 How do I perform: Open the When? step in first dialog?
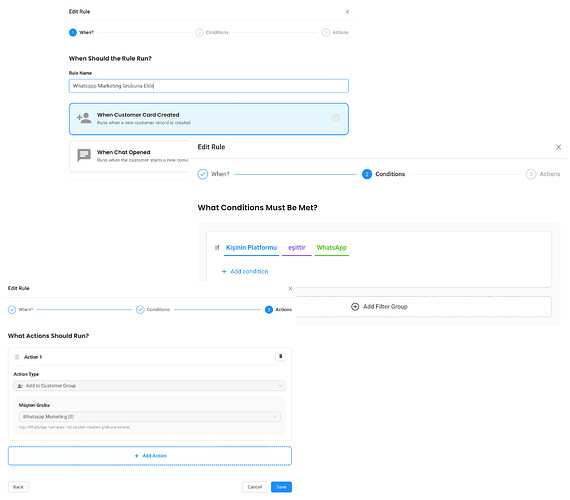pos(81,32)
